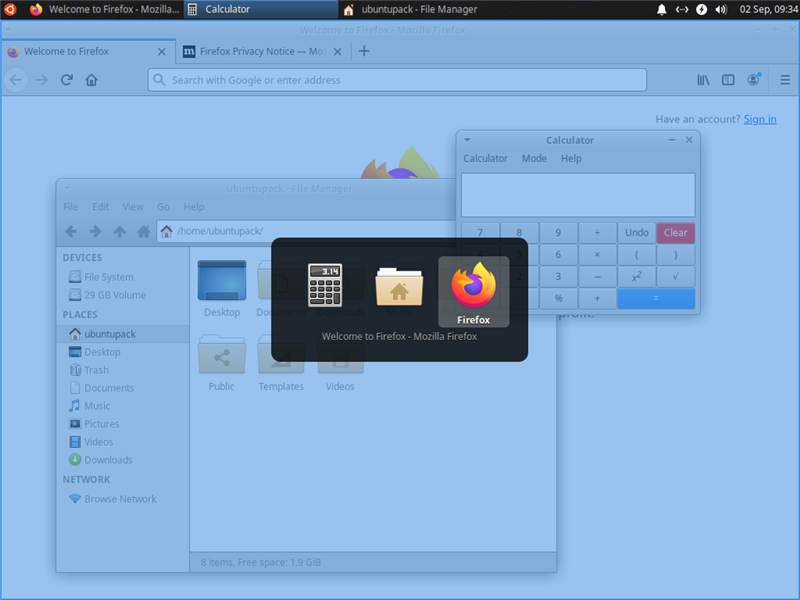
Task: Click the Undo button in Calculator
Action: coord(637,233)
